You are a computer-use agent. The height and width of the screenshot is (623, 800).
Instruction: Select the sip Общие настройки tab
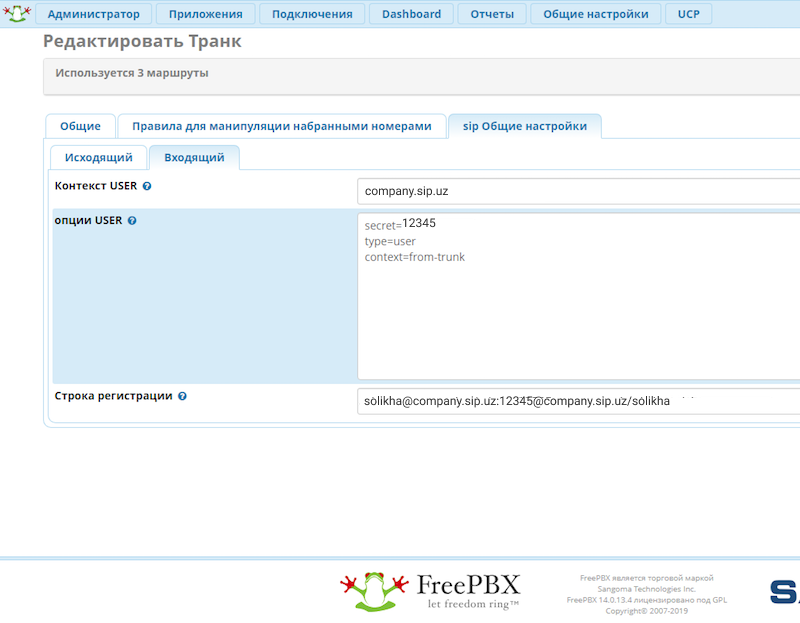(x=524, y=126)
